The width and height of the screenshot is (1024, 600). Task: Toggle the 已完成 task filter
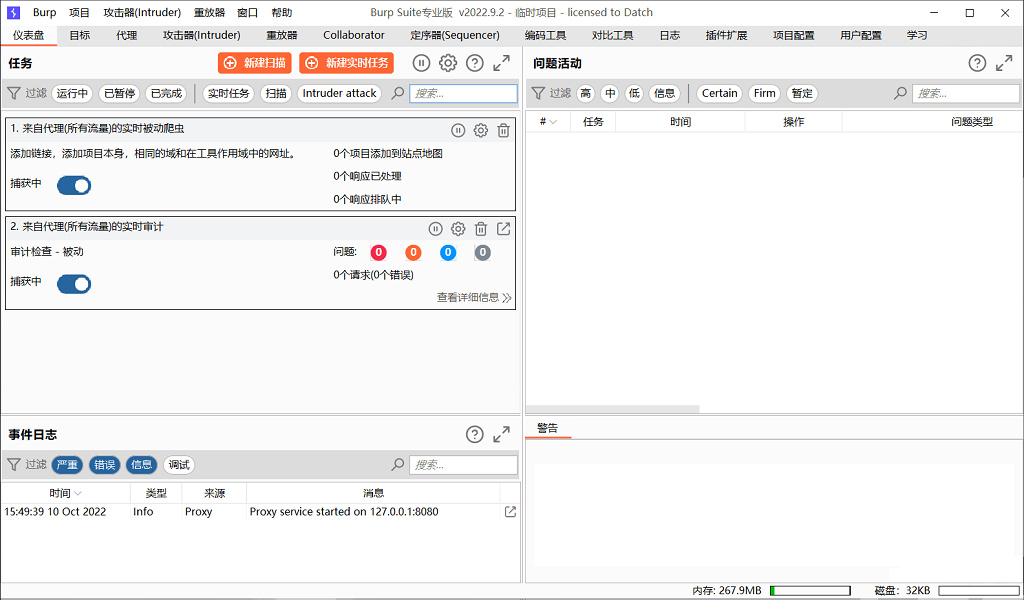click(x=166, y=93)
